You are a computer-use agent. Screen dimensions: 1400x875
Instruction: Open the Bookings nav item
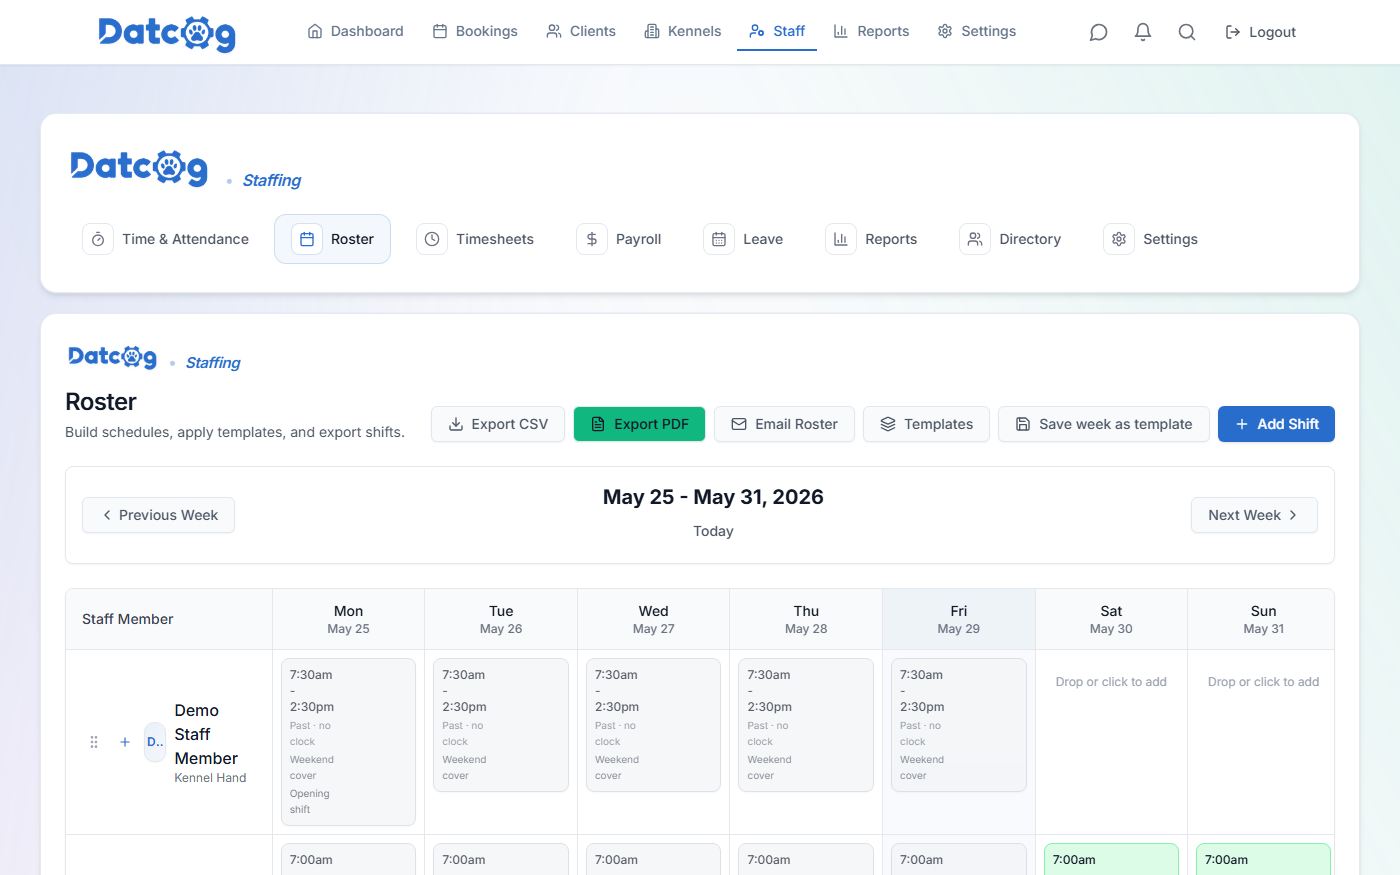tap(475, 31)
